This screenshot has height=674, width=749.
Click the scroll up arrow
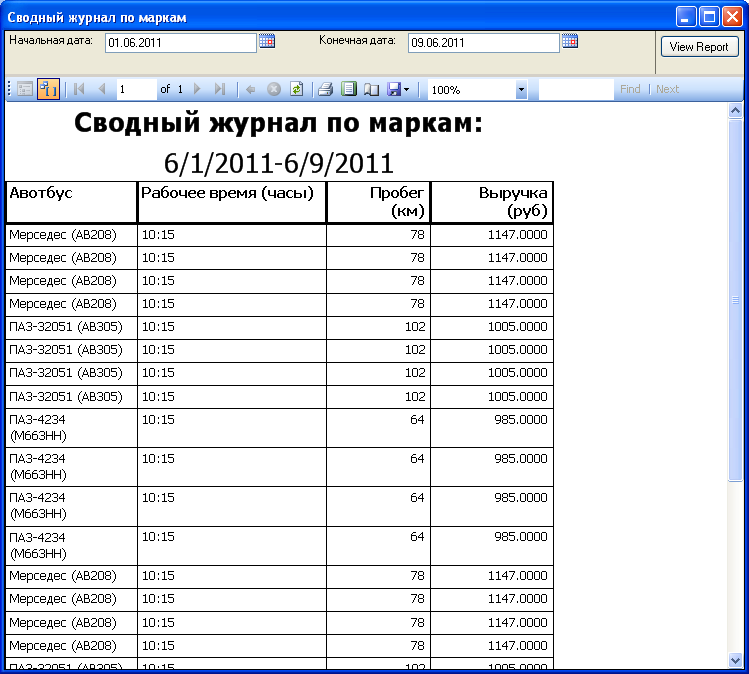(x=735, y=111)
